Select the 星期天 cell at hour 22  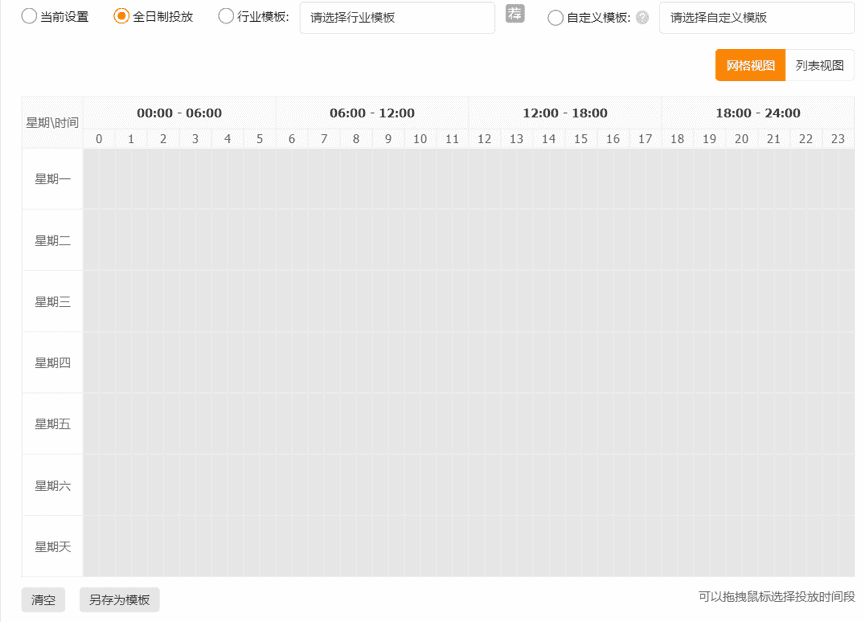806,546
